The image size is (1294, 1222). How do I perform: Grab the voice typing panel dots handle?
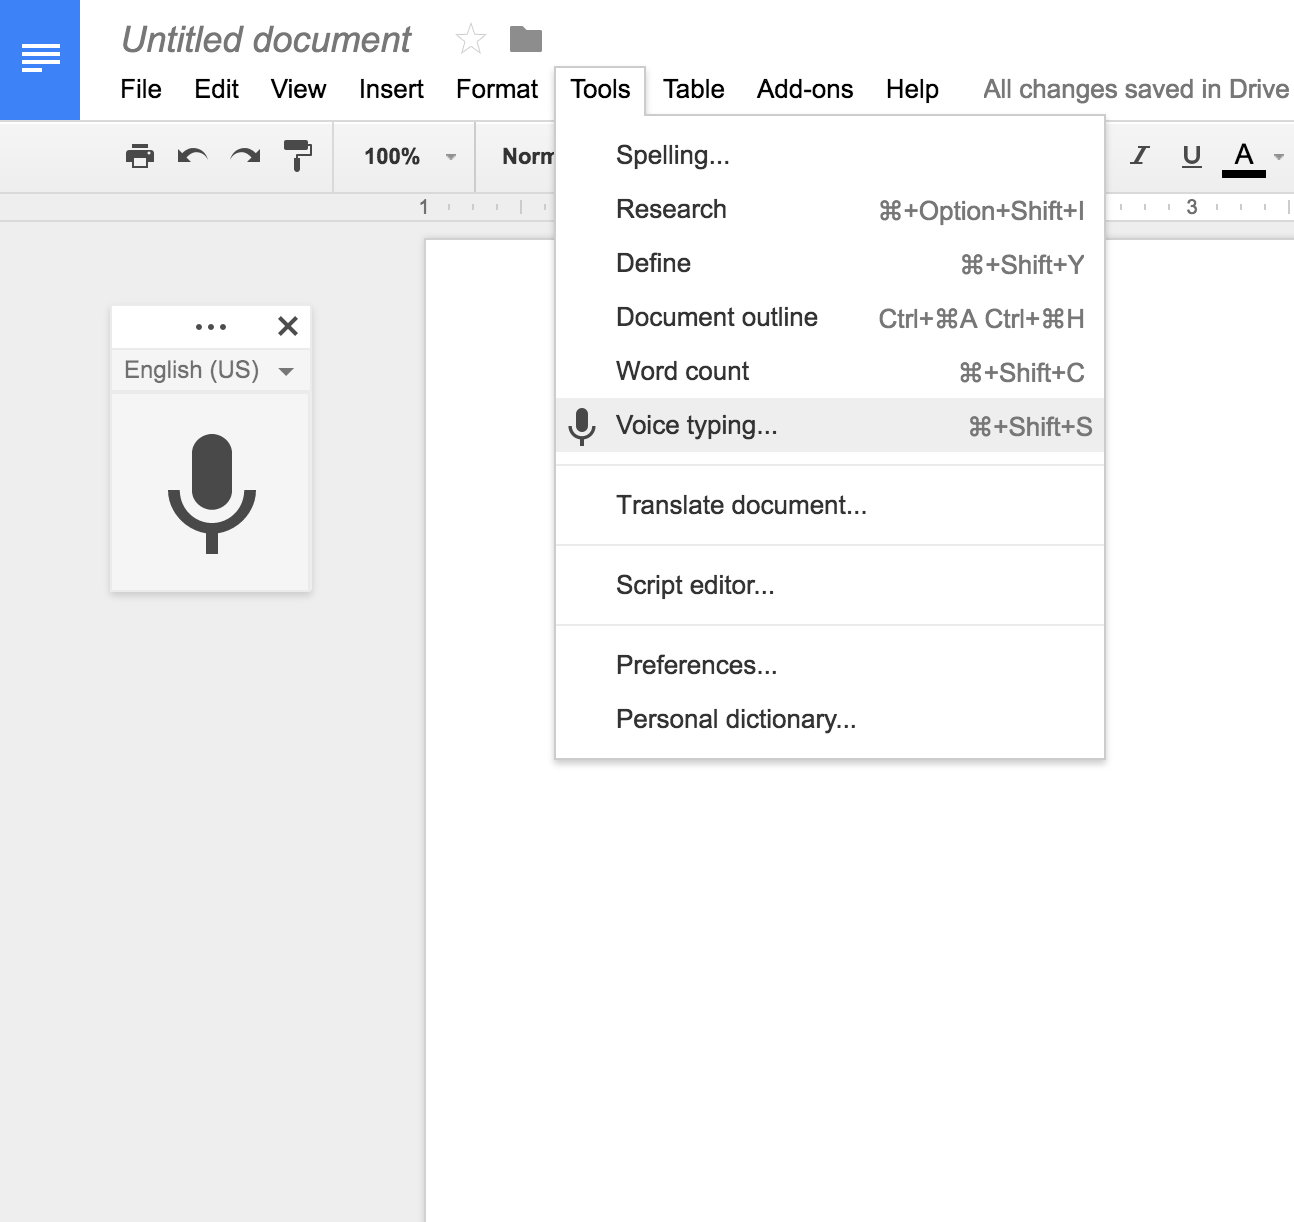point(211,327)
